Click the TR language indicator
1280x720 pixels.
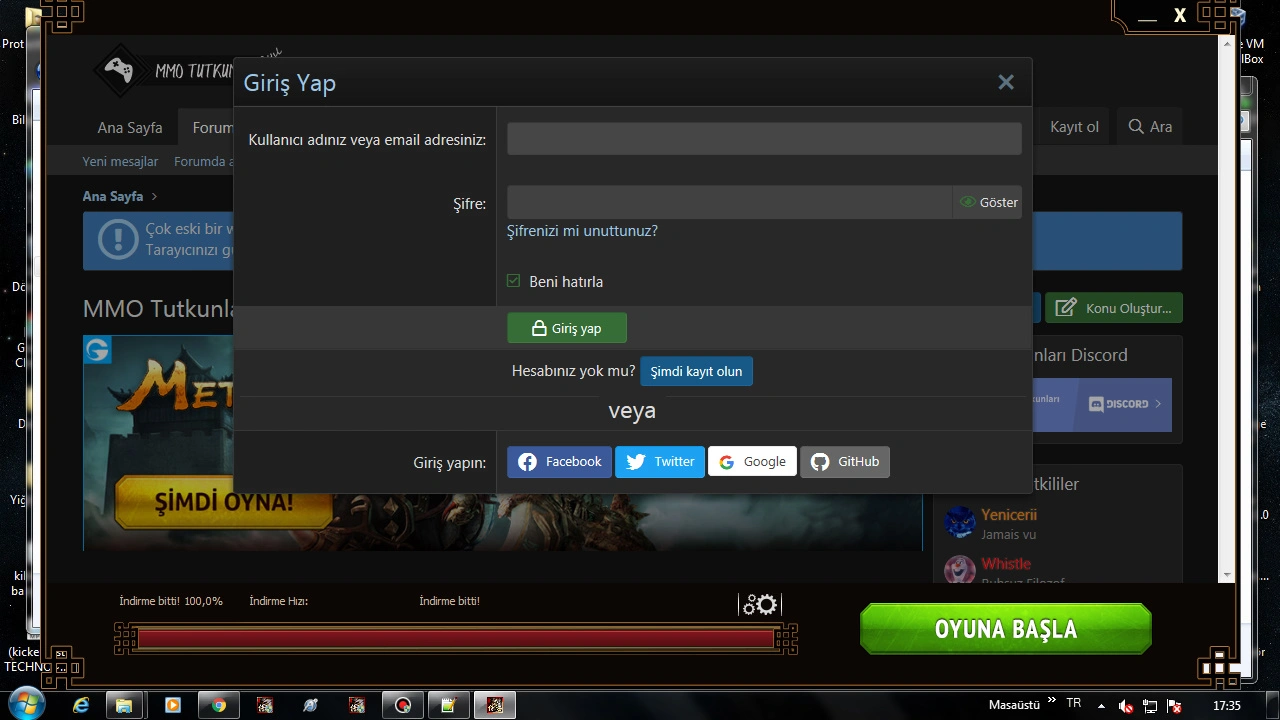pos(1074,704)
